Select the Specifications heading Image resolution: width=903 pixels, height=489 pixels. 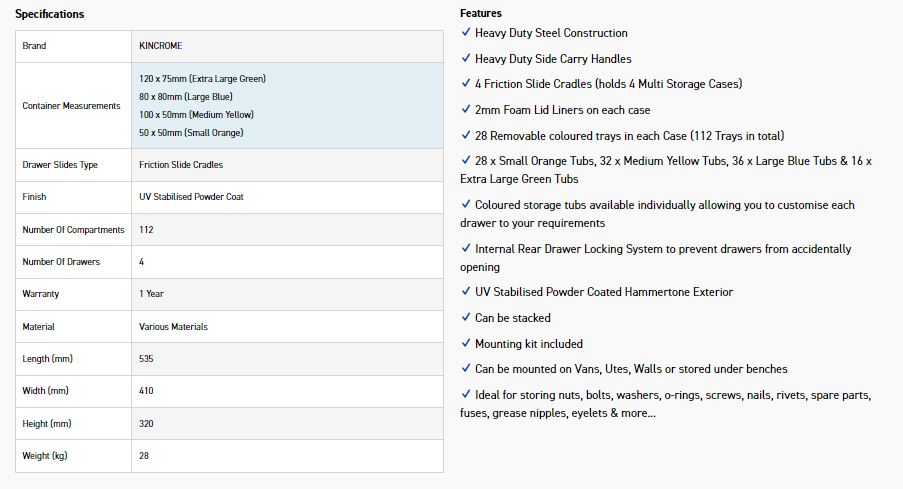coord(50,14)
